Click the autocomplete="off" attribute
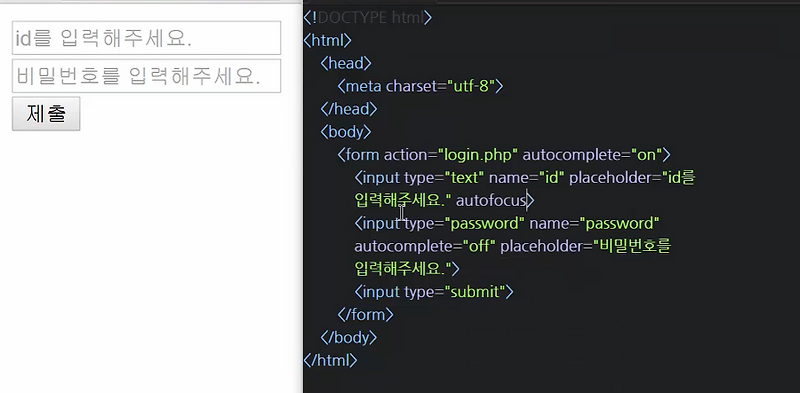This screenshot has width=800, height=393. tap(425, 247)
